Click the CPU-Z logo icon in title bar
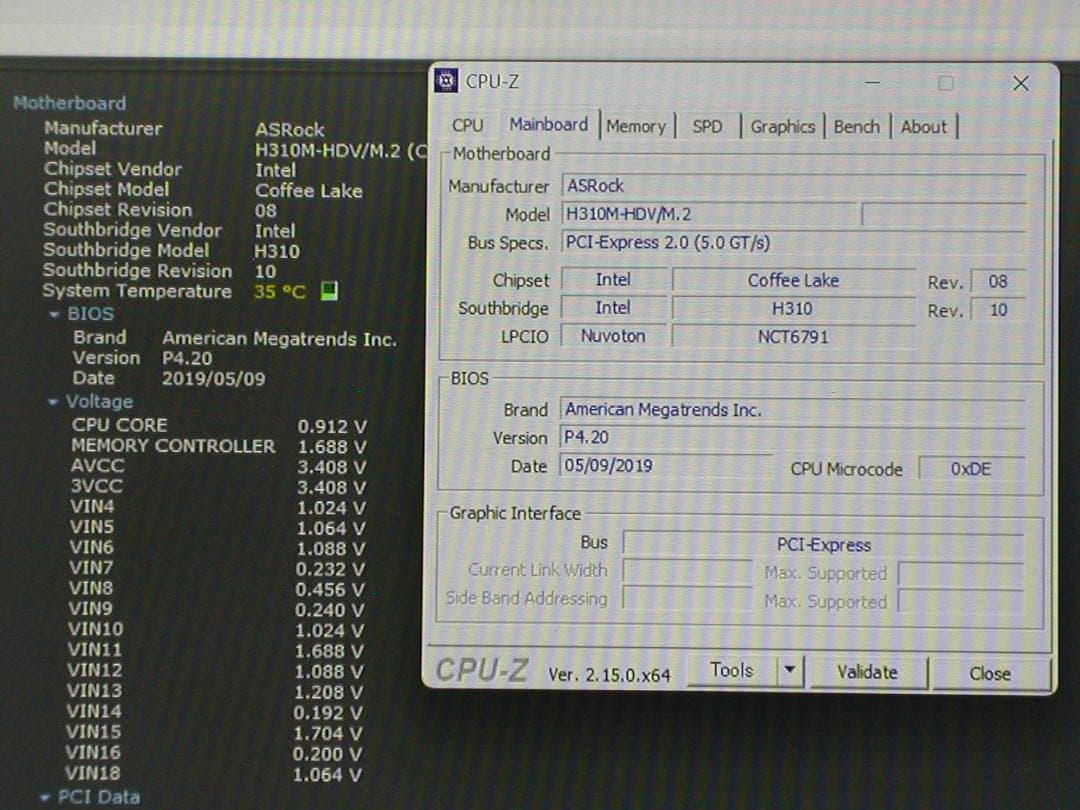1080x810 pixels. click(444, 80)
